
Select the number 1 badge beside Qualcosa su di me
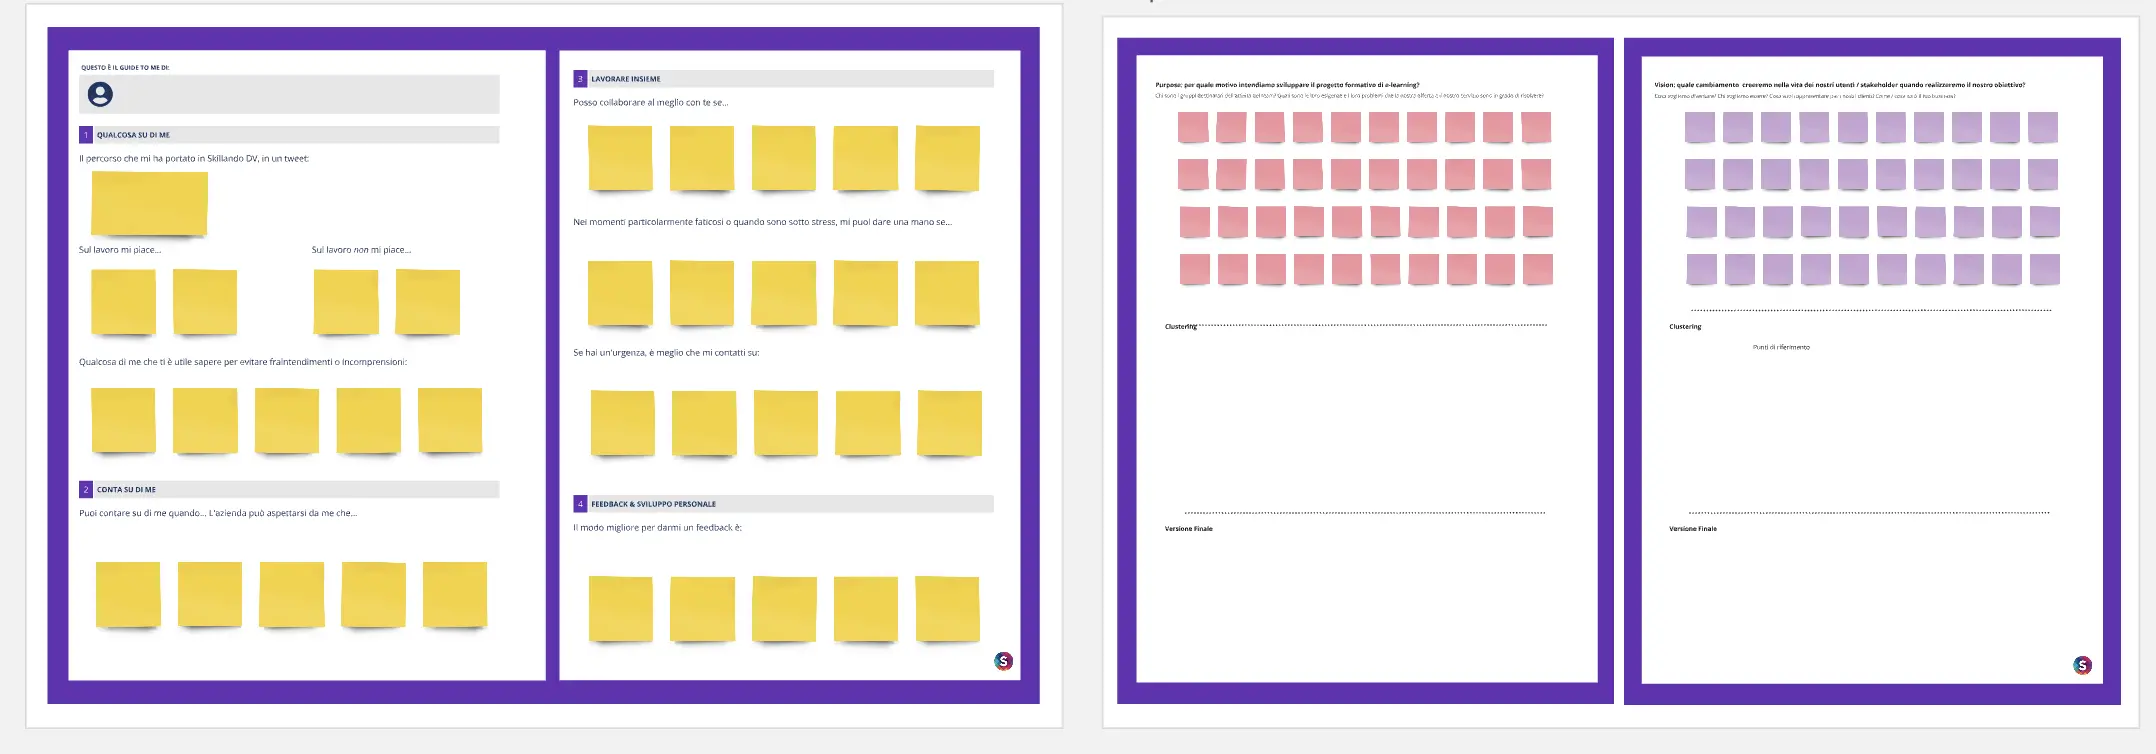[x=86, y=135]
